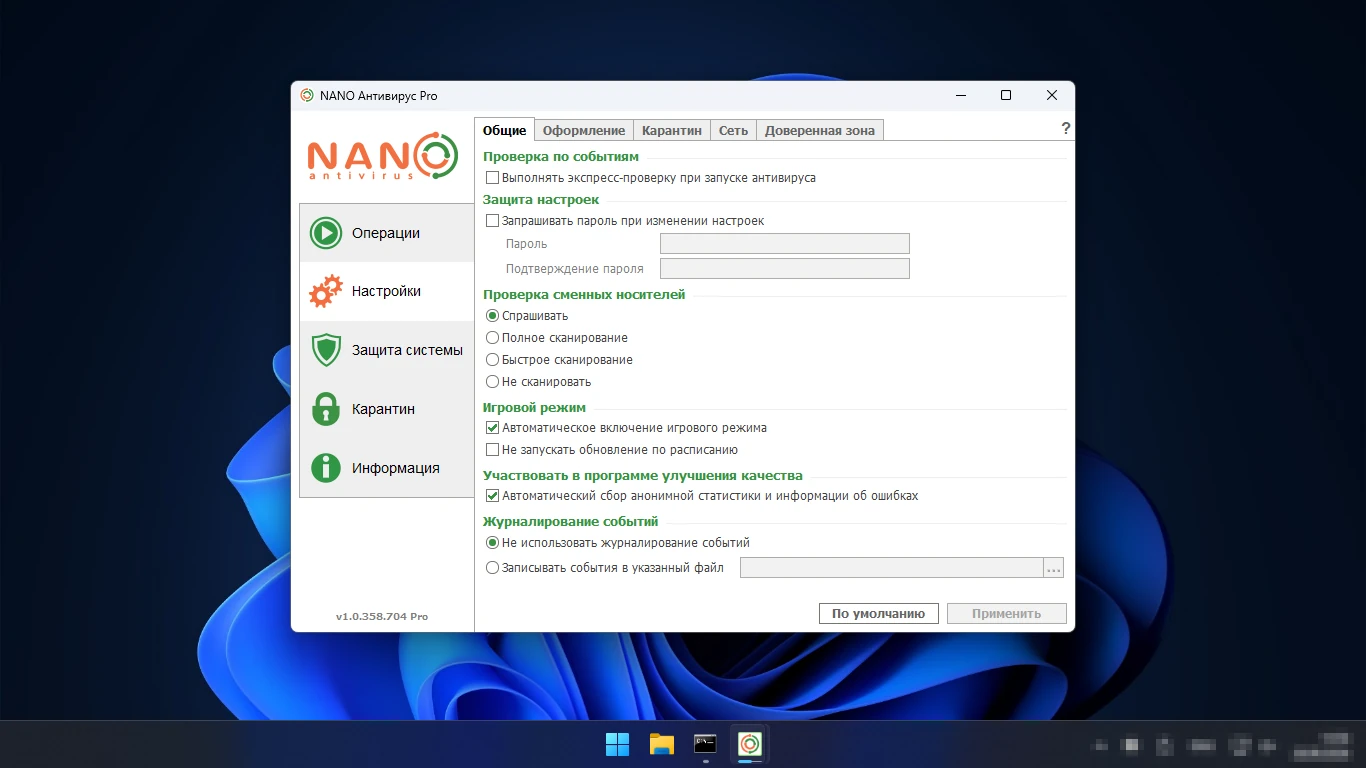Select the 'Спрашивать' radio option
The height and width of the screenshot is (768, 1366).
(492, 316)
